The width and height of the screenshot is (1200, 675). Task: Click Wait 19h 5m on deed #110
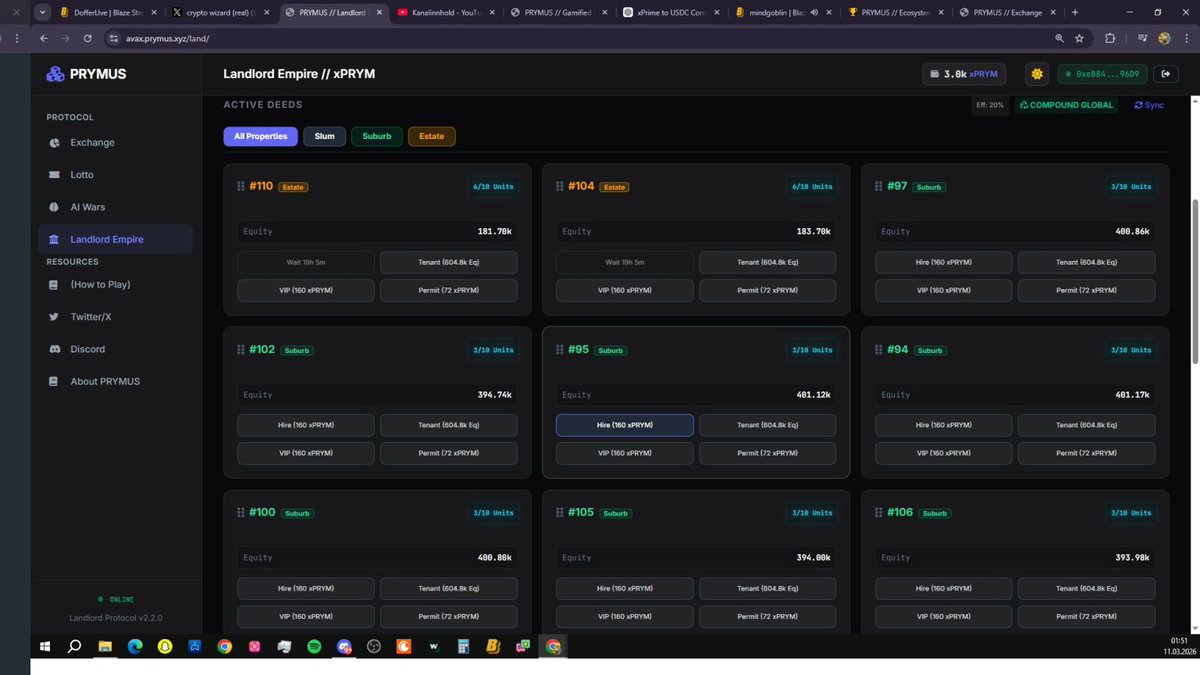point(306,262)
